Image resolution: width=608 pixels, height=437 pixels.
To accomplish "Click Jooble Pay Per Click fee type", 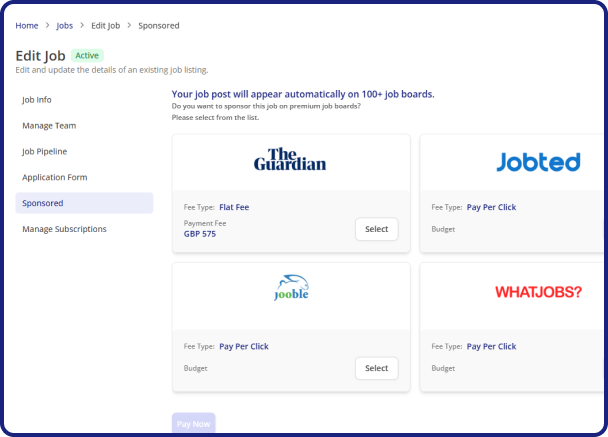I will click(244, 346).
